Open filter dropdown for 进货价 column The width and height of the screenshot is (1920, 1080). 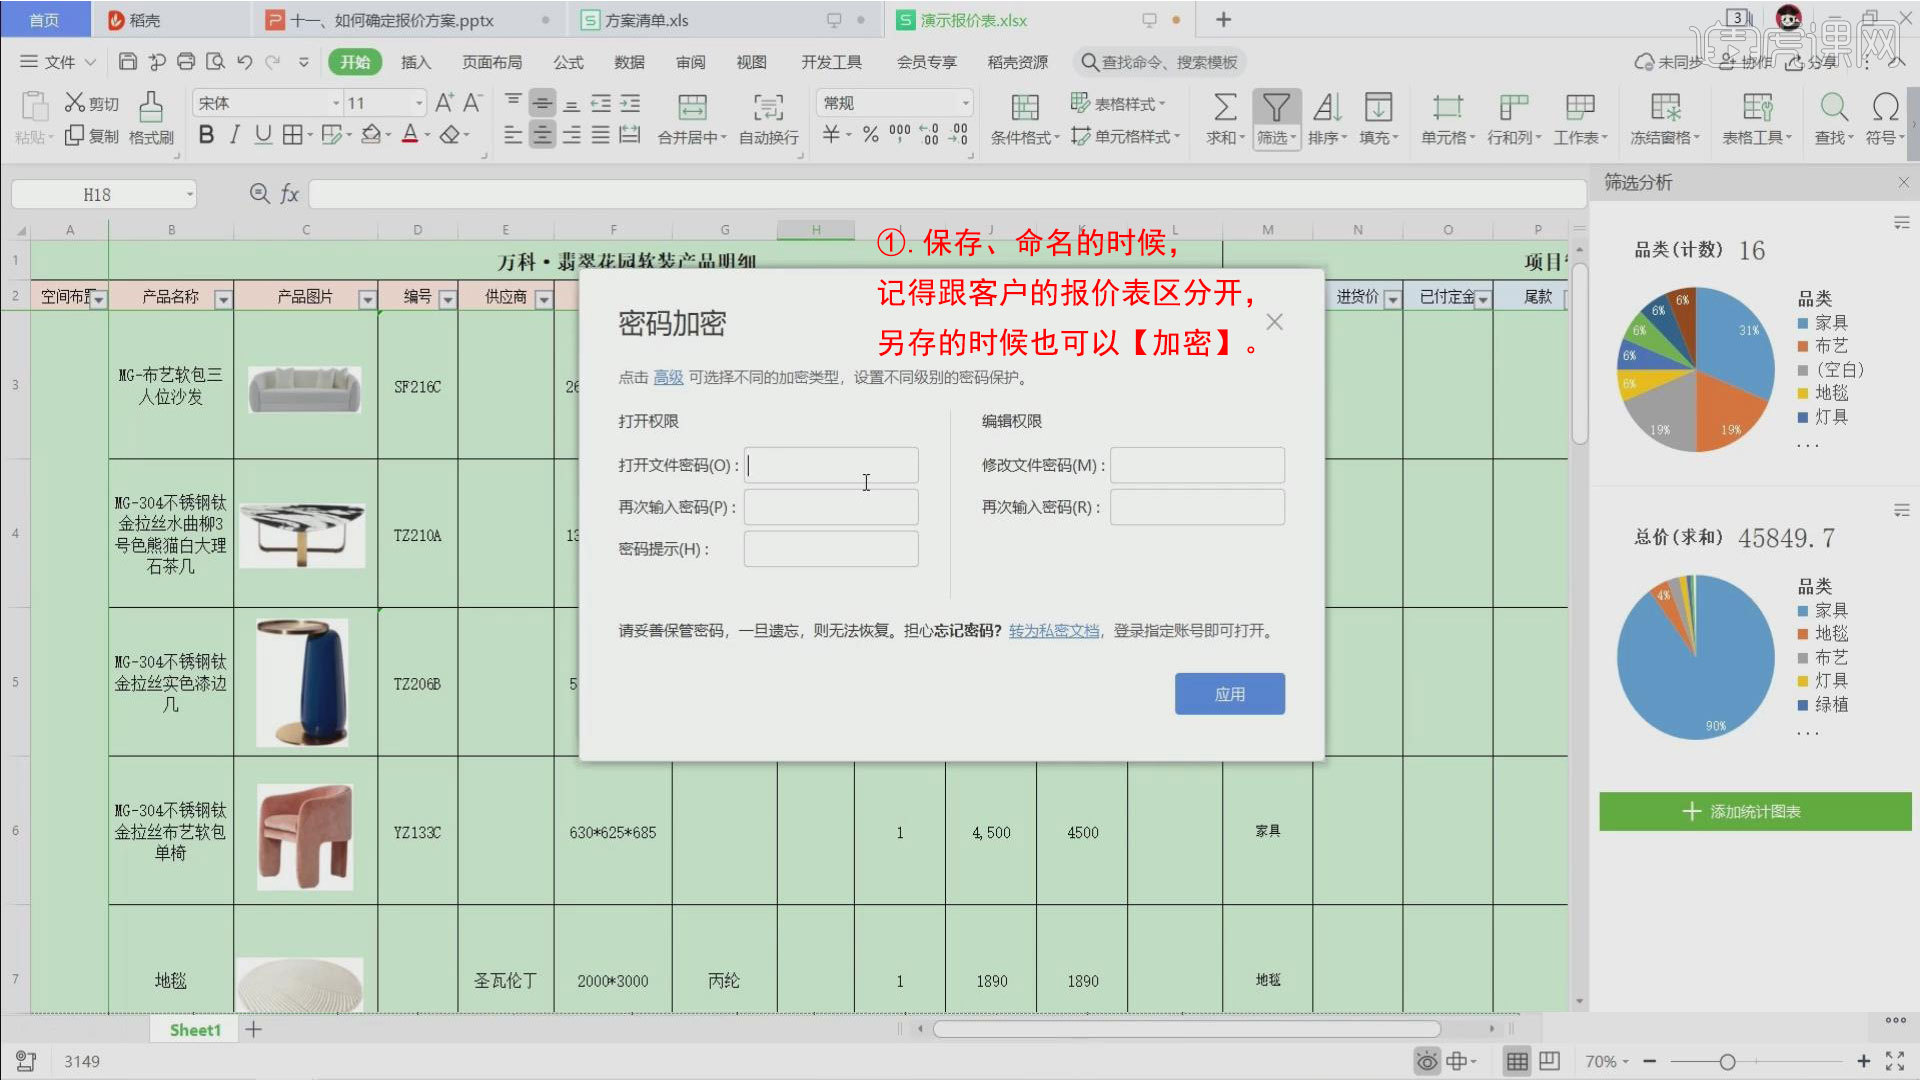pyautogui.click(x=1392, y=299)
